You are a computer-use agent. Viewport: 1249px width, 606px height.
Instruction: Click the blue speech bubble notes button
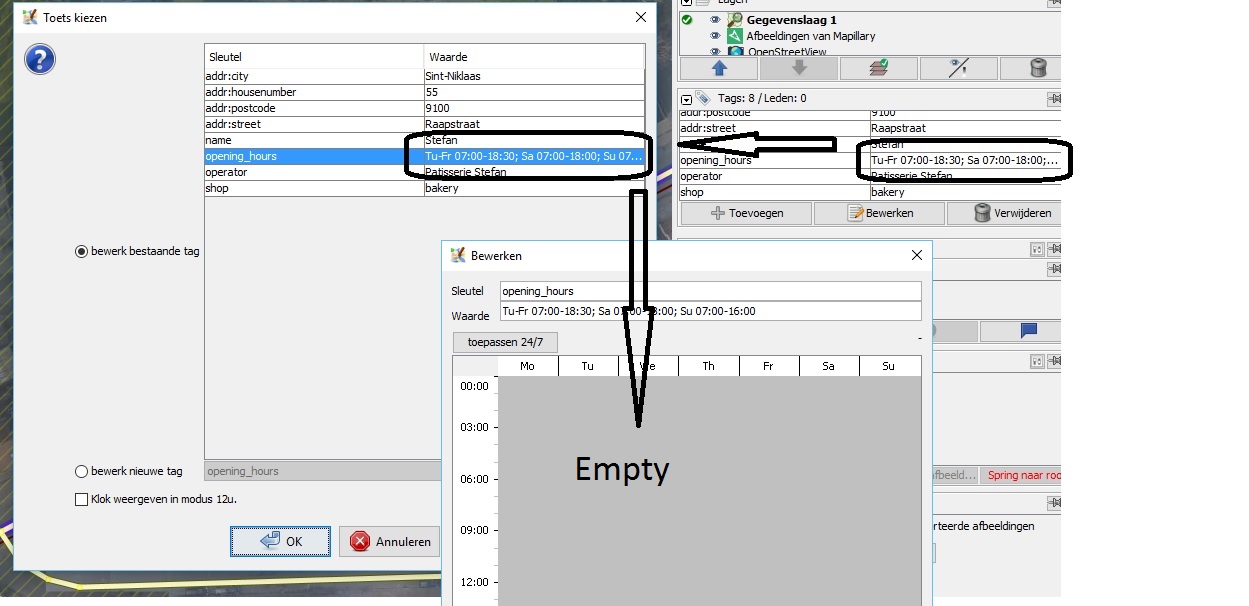pyautogui.click(x=1028, y=331)
